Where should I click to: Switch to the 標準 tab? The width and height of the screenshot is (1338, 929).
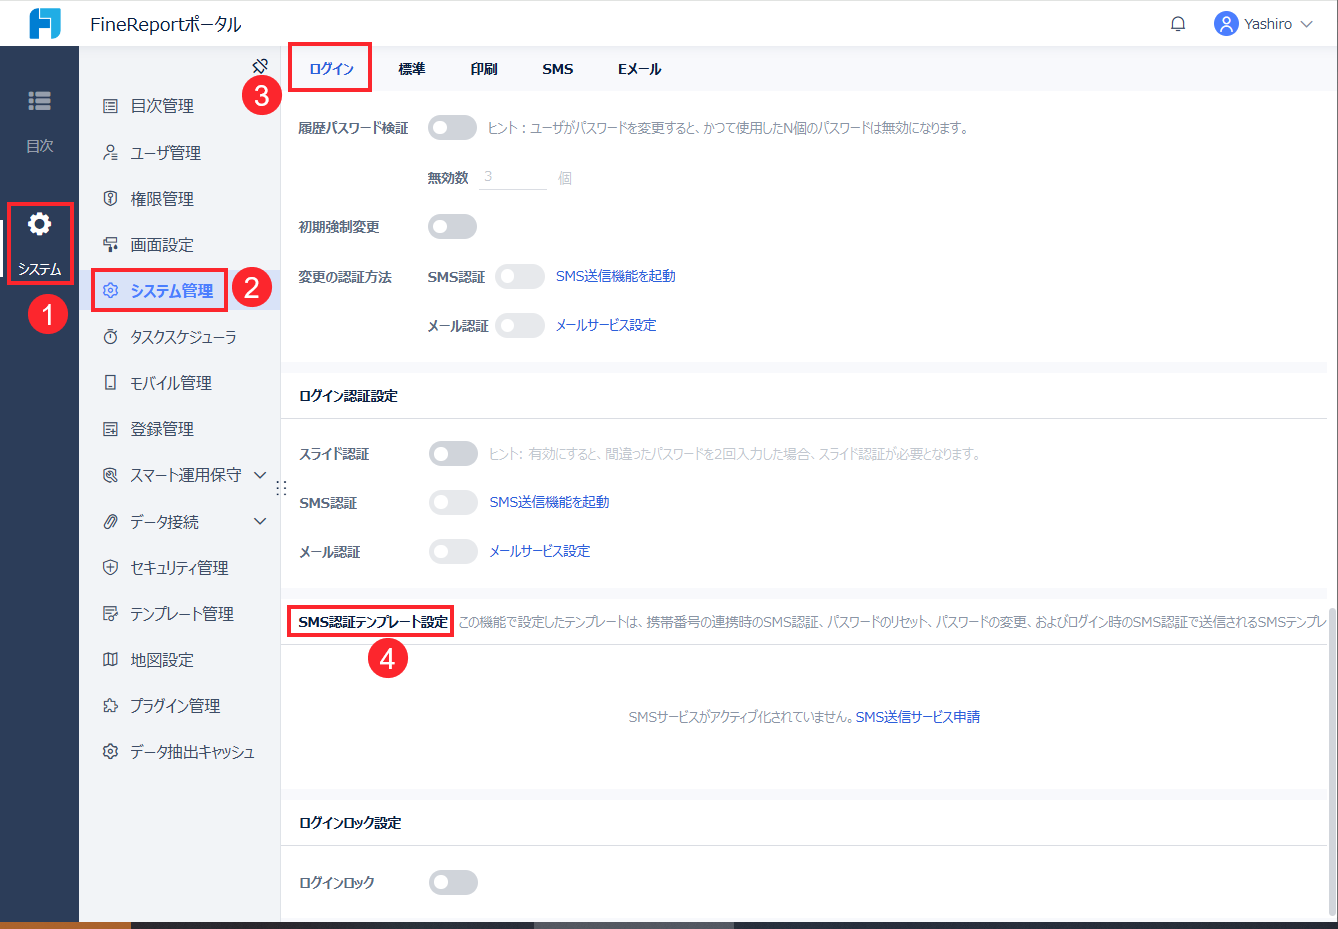pyautogui.click(x=412, y=69)
